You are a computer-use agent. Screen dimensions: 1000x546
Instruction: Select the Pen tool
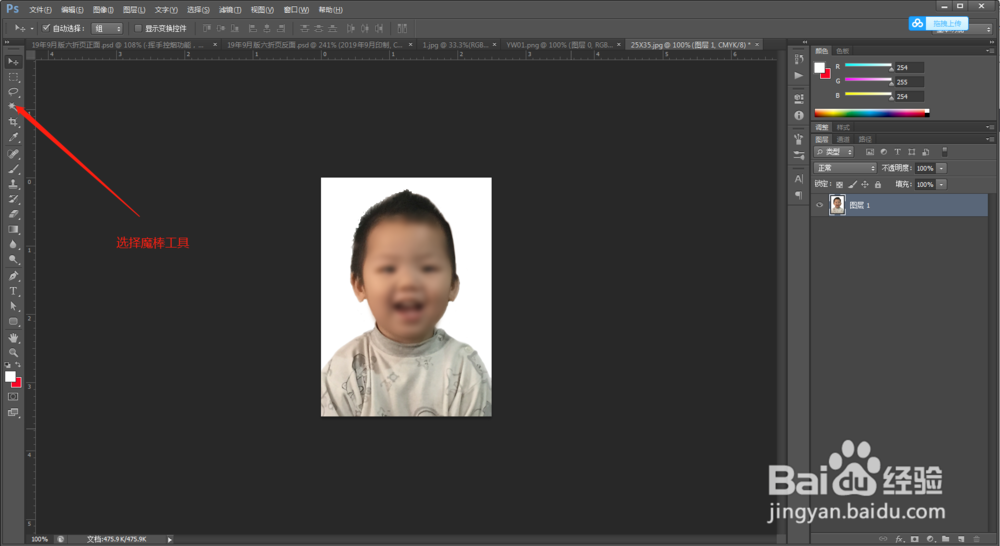pos(13,276)
